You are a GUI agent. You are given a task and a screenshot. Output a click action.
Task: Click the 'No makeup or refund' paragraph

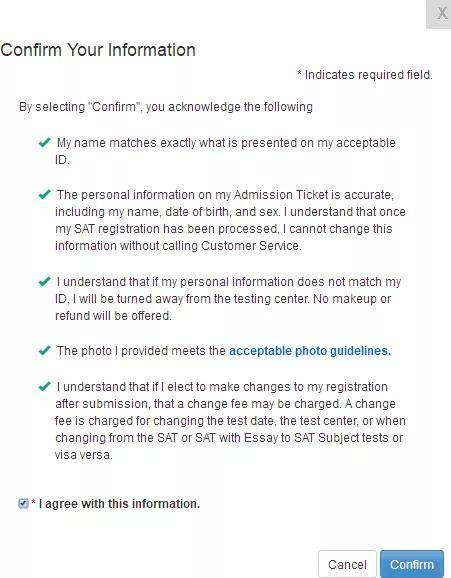[x=228, y=299]
